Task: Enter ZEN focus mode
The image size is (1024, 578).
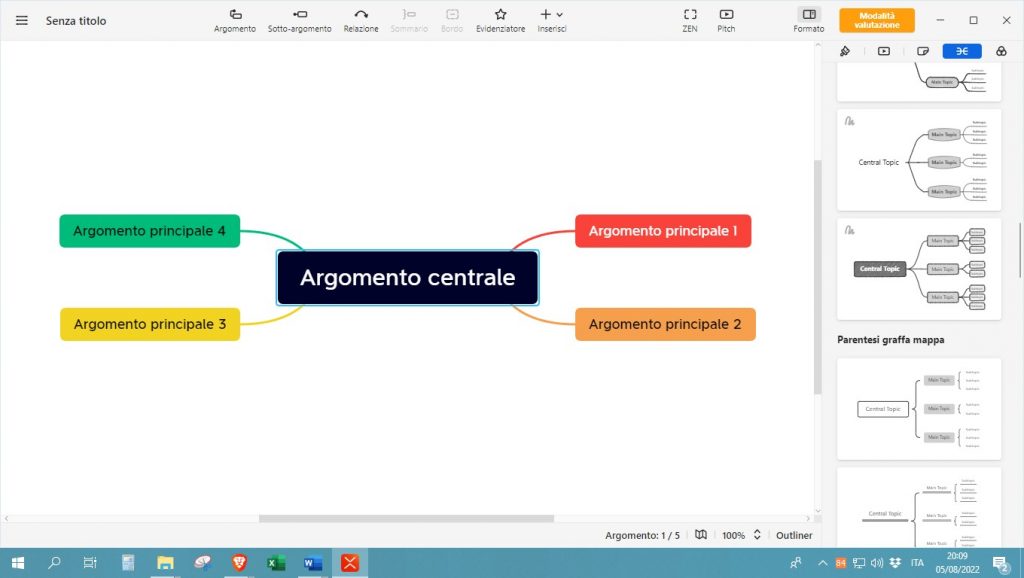Action: tap(690, 20)
